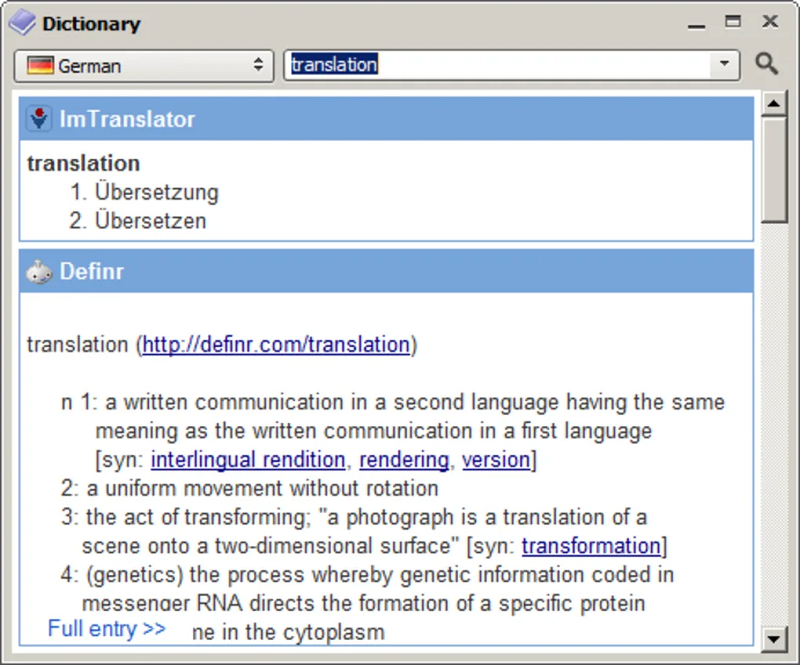Follow the version synonym link
The width and height of the screenshot is (800, 665).
(495, 460)
